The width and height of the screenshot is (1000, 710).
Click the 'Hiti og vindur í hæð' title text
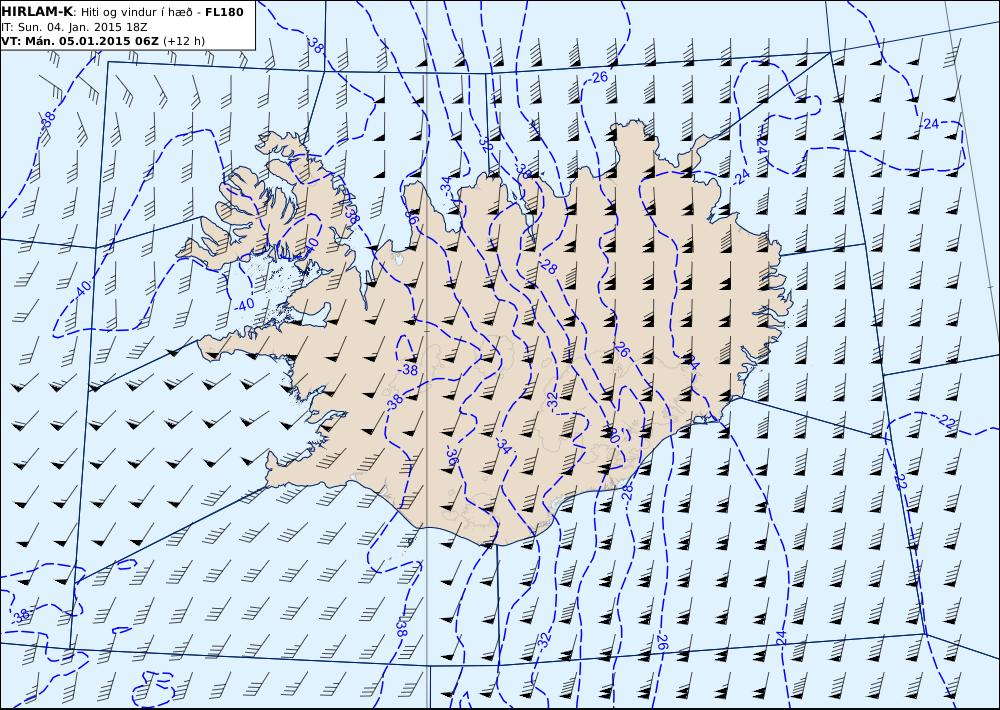point(136,12)
